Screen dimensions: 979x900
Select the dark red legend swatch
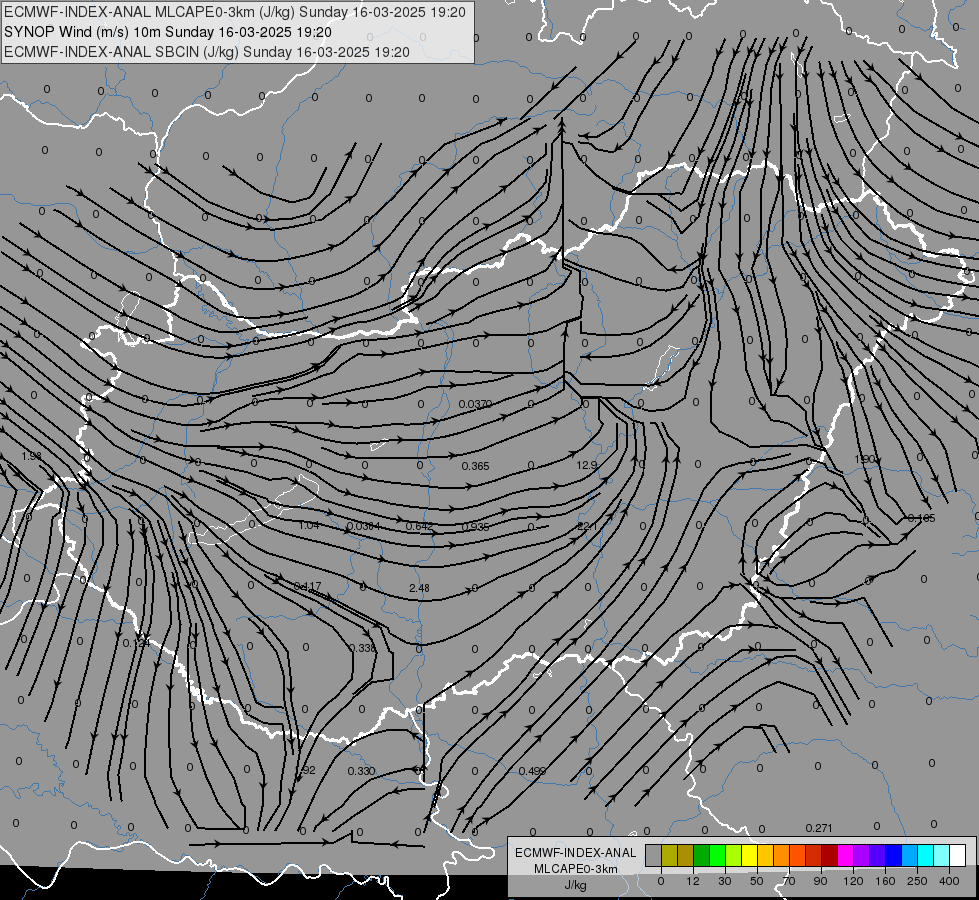(830, 855)
